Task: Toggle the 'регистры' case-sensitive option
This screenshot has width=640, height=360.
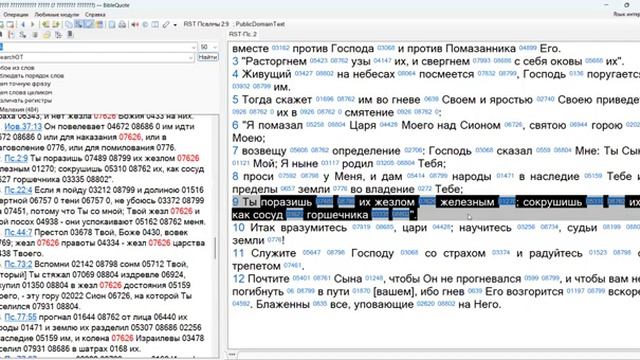Action: 26,100
